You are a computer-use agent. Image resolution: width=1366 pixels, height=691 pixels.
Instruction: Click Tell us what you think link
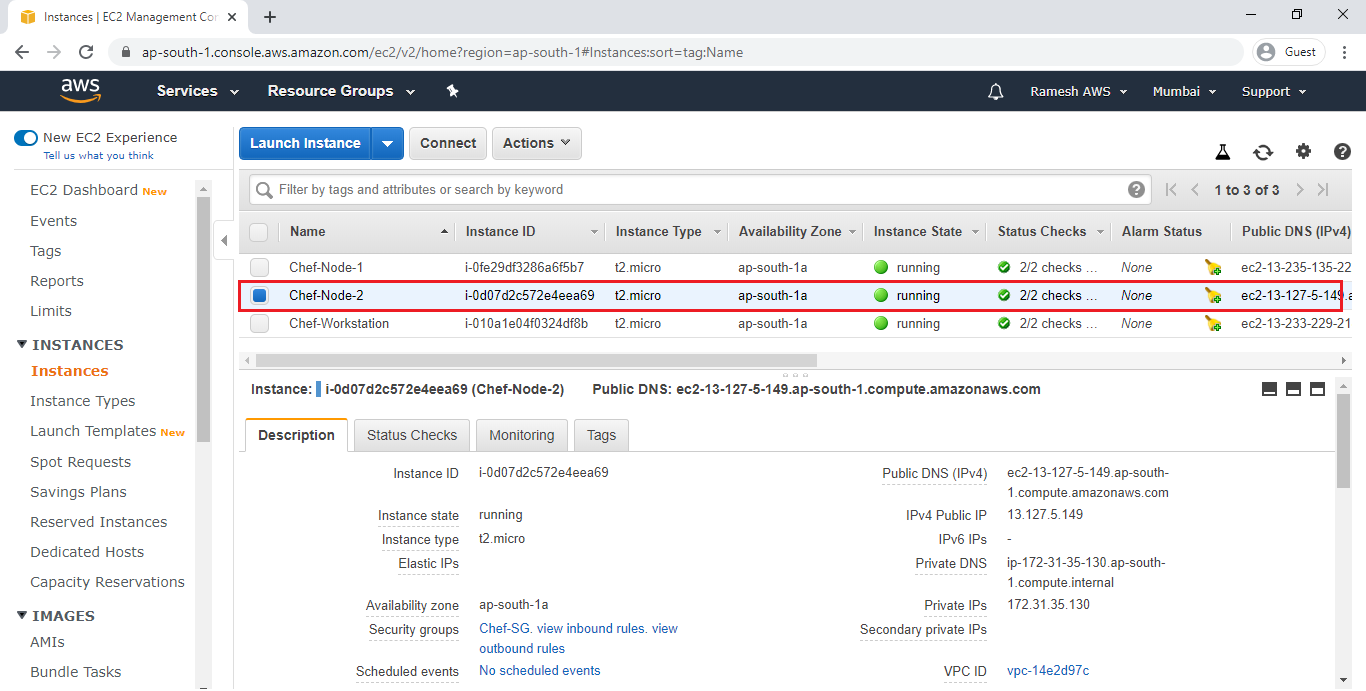pos(99,156)
